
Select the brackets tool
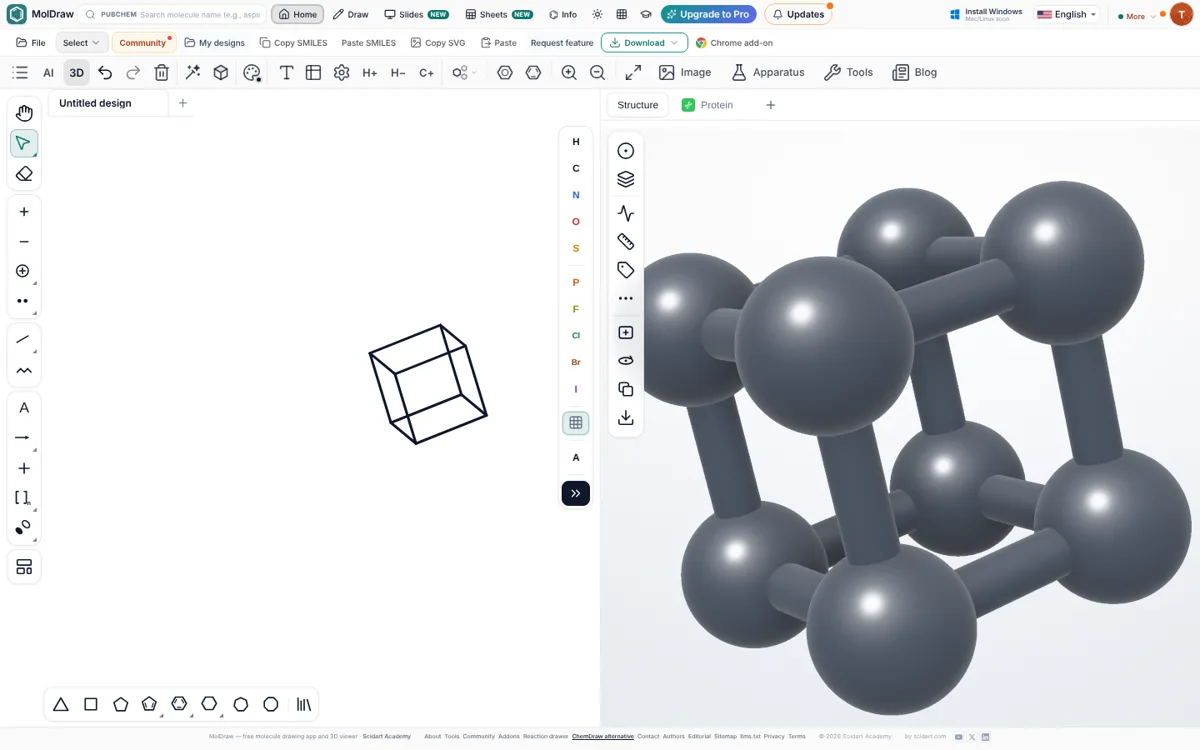24,498
